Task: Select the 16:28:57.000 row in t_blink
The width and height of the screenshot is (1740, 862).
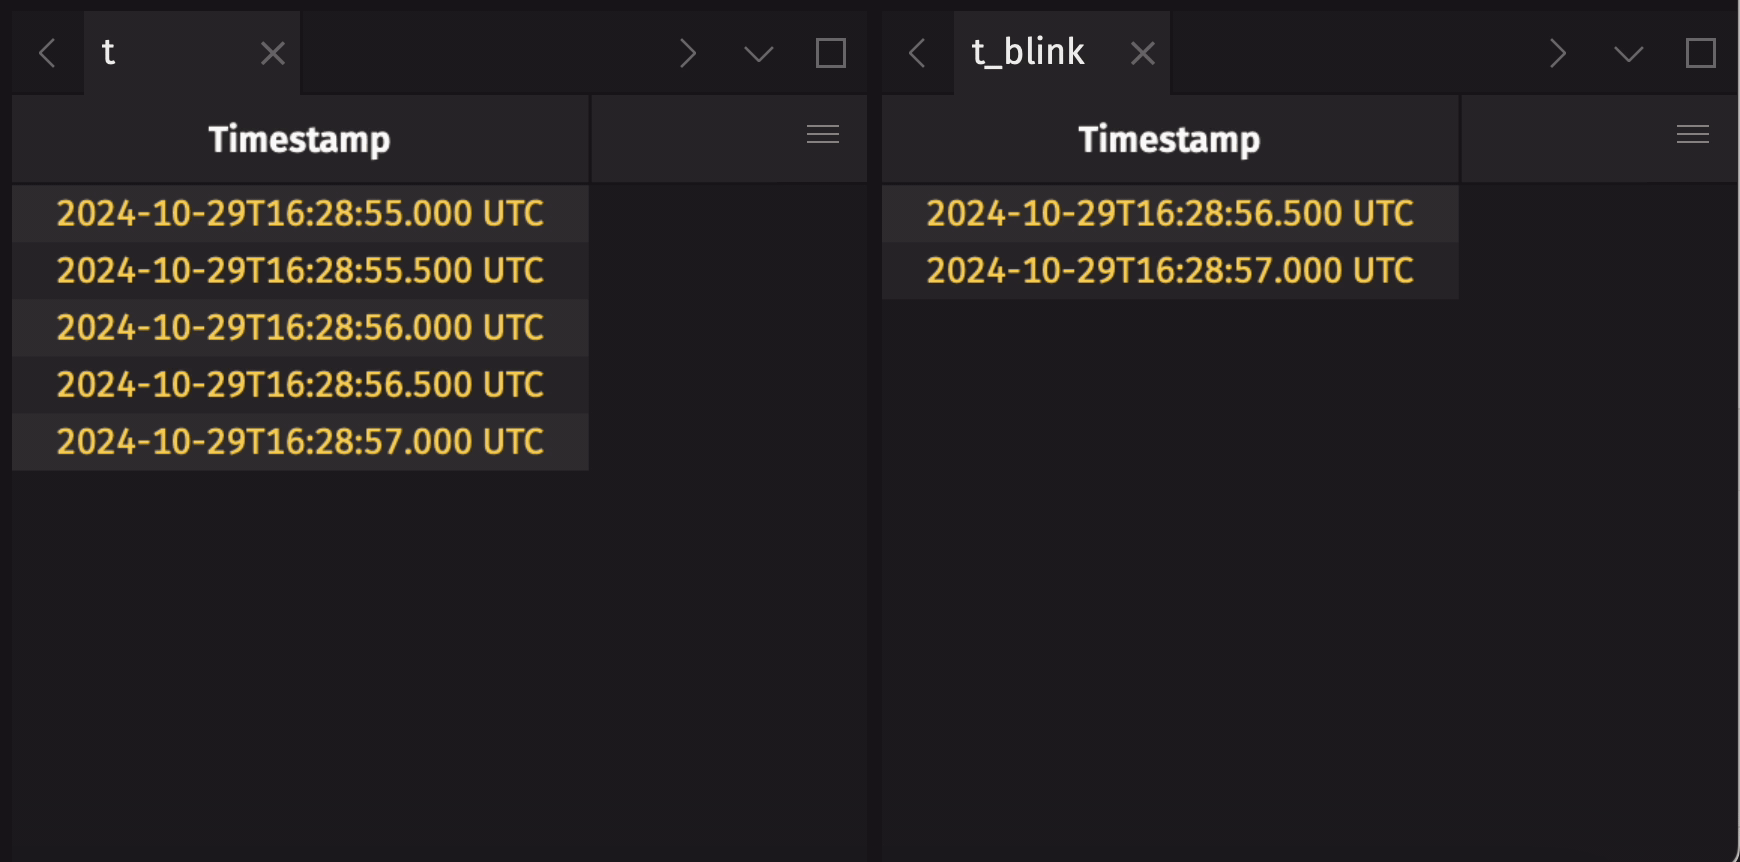Action: coord(1169,270)
